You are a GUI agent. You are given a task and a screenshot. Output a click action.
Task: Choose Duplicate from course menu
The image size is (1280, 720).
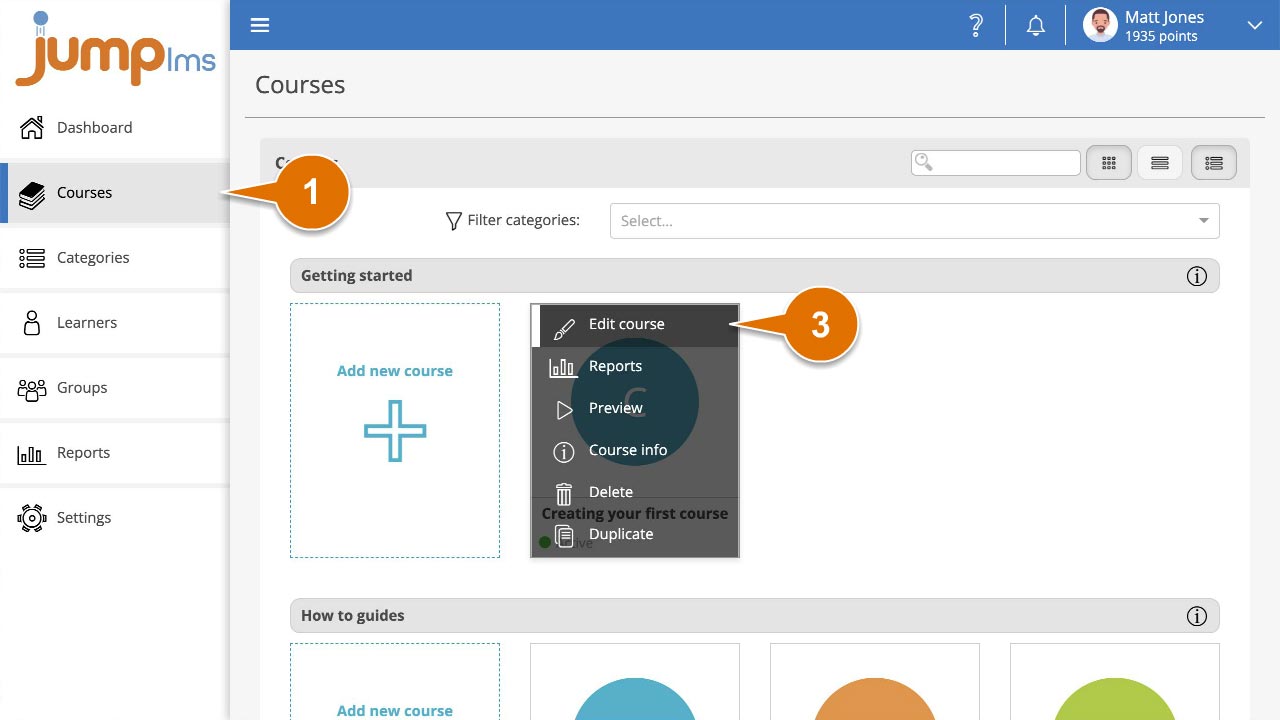(635, 535)
